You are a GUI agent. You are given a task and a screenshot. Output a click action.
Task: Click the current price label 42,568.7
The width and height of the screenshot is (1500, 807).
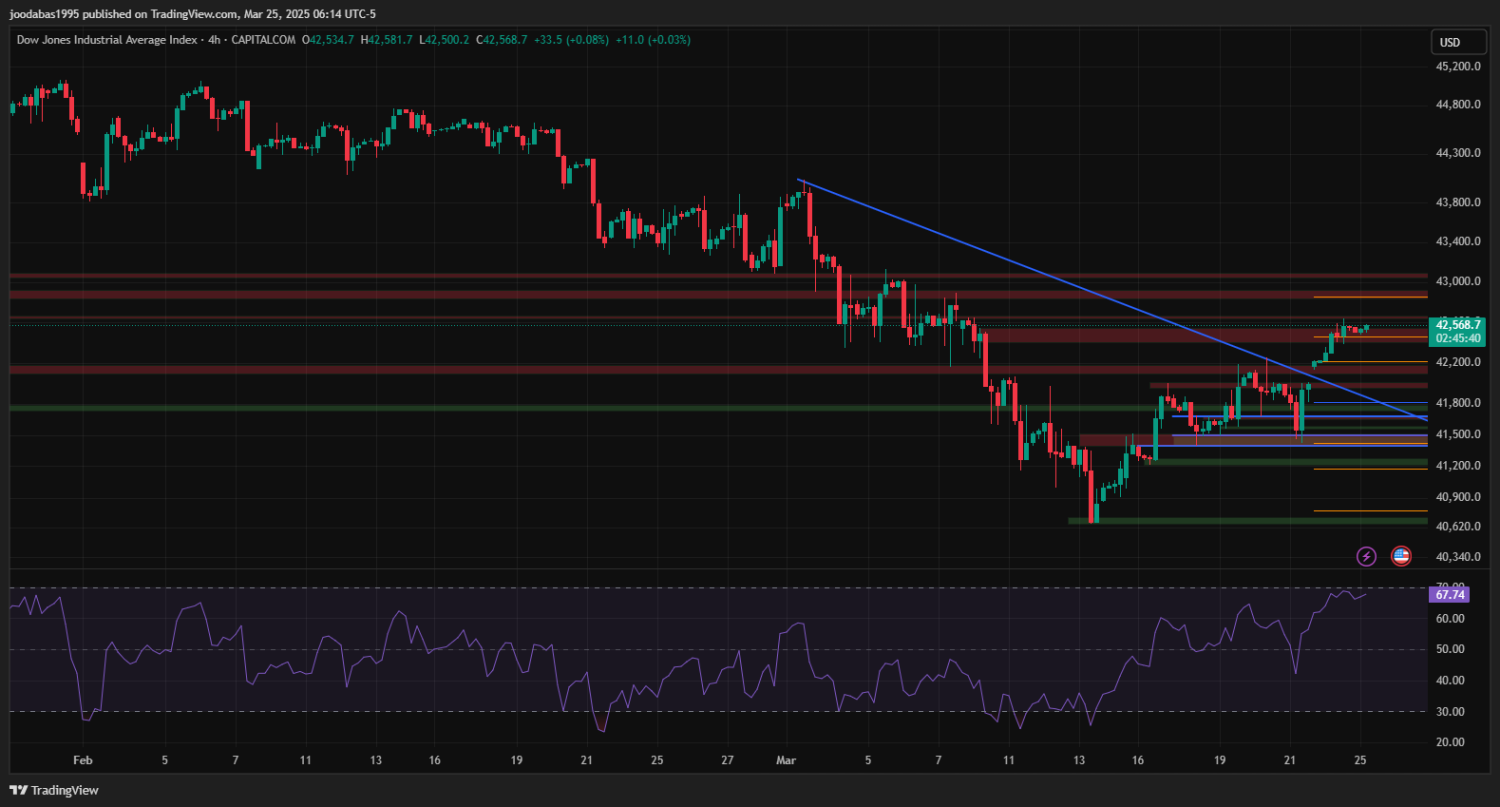pos(1457,325)
